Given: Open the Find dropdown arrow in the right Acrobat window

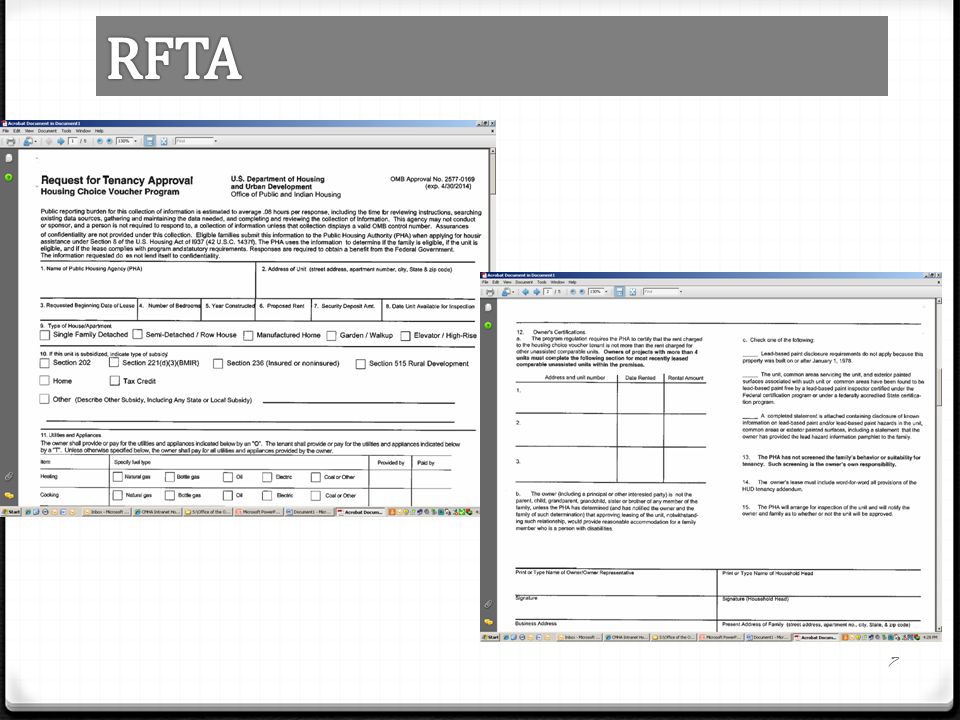Looking at the screenshot, I should (x=681, y=292).
